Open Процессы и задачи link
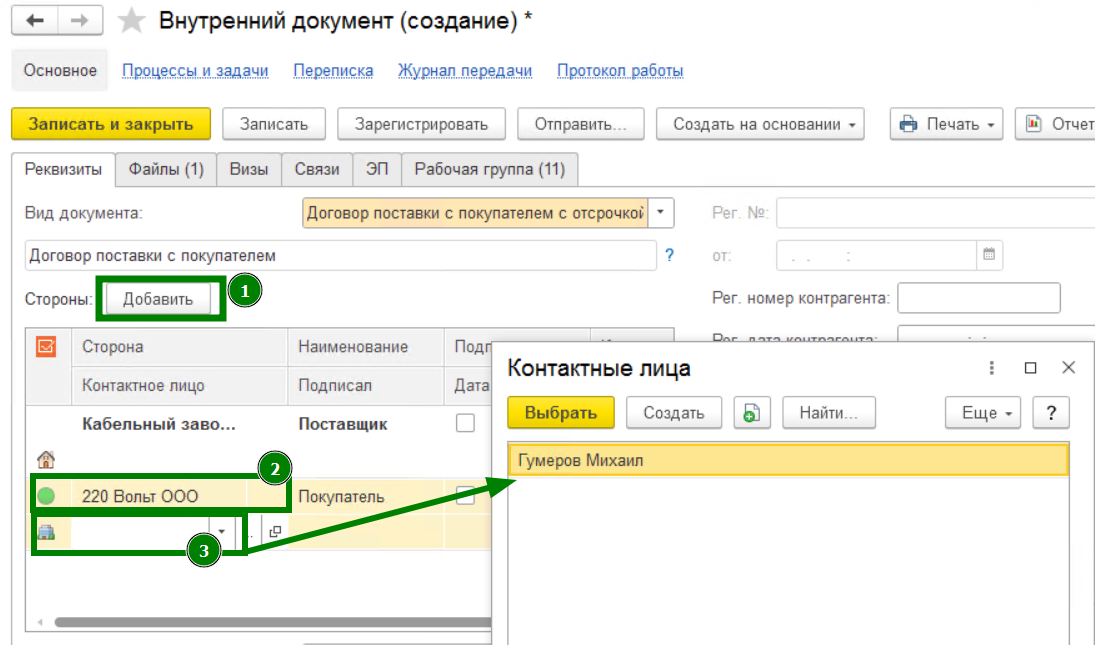 click(195, 71)
